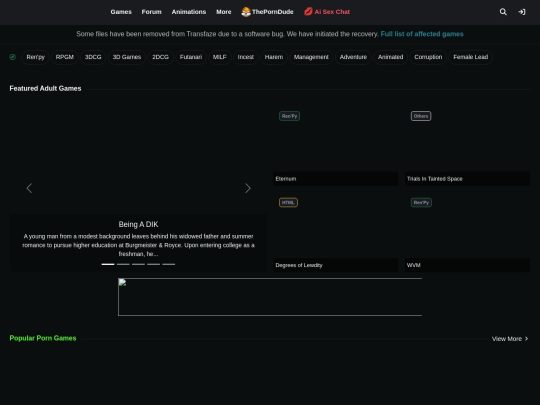Image resolution: width=540 pixels, height=405 pixels.
Task: Expand View More for popular games
Action: (510, 339)
